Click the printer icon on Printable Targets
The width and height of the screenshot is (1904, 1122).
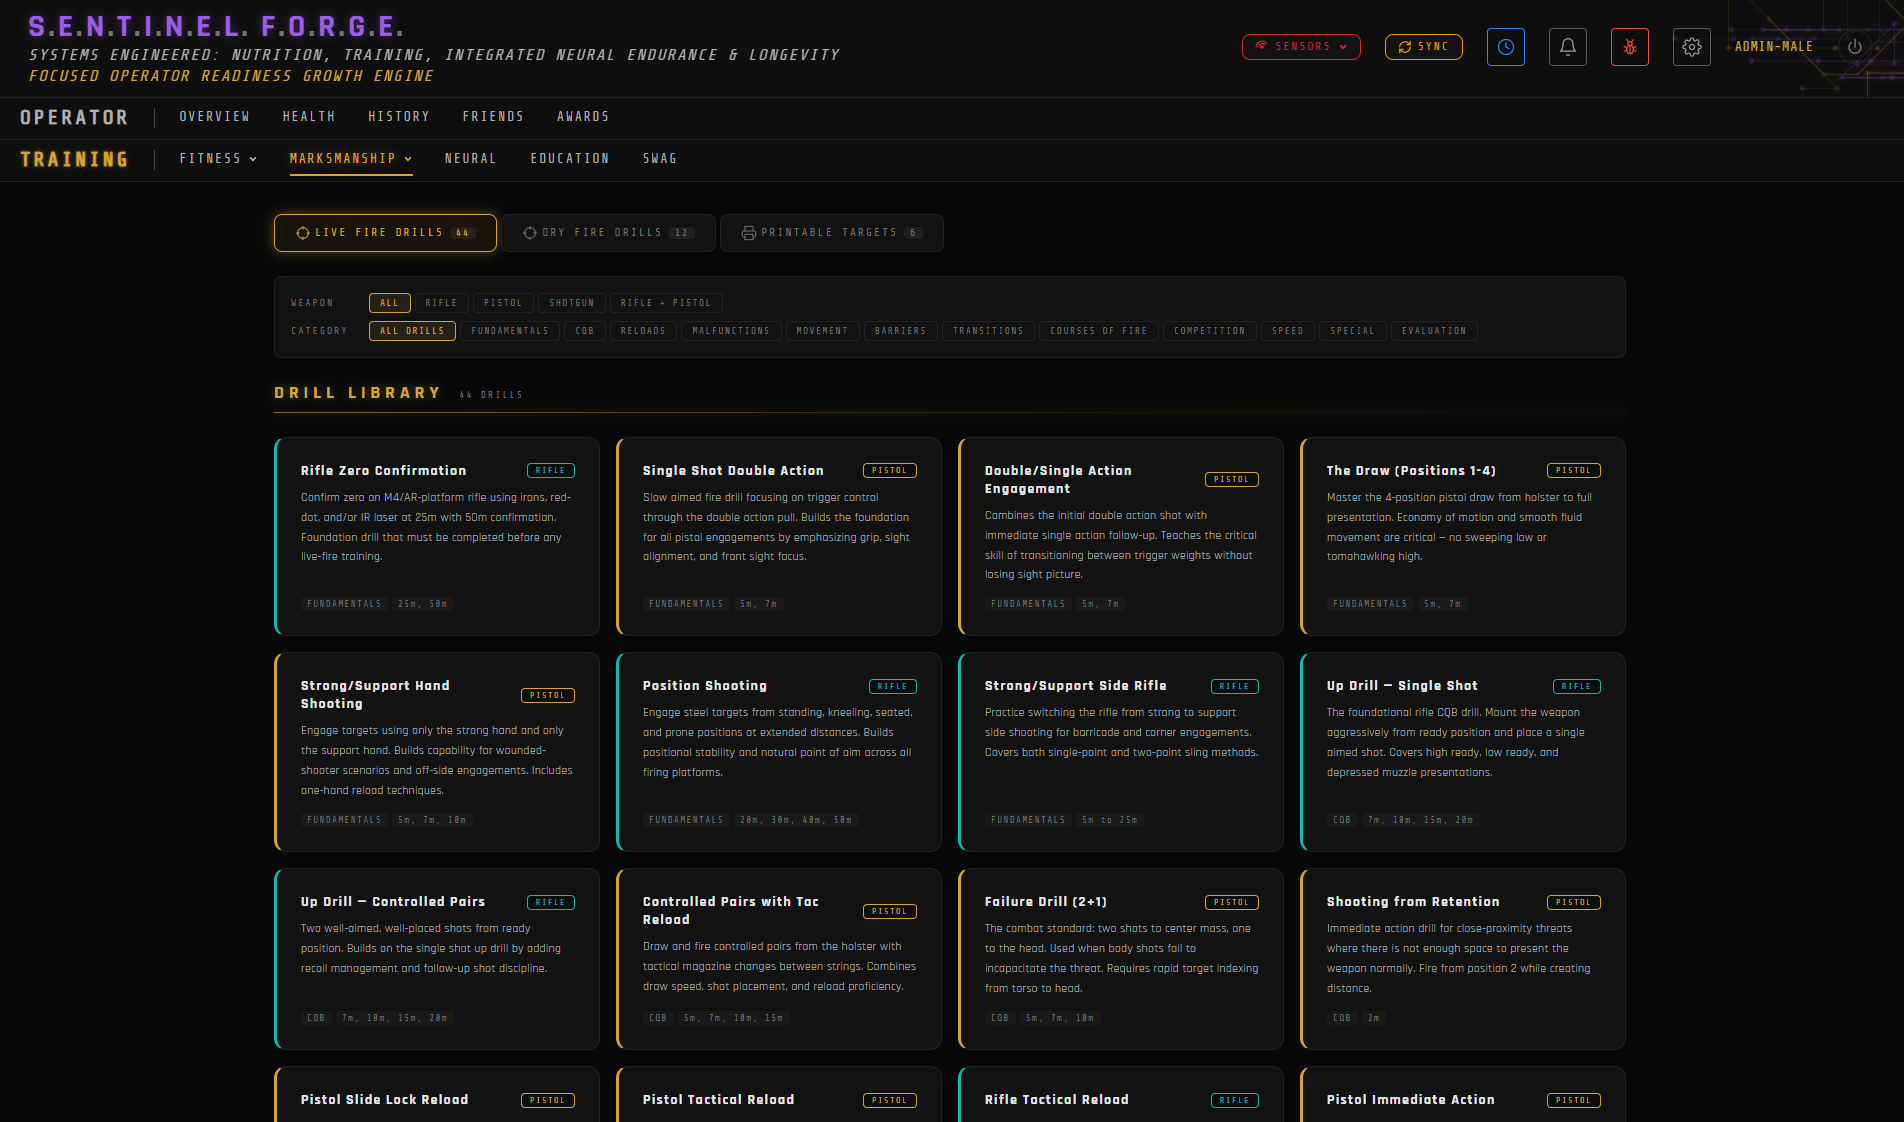point(748,232)
